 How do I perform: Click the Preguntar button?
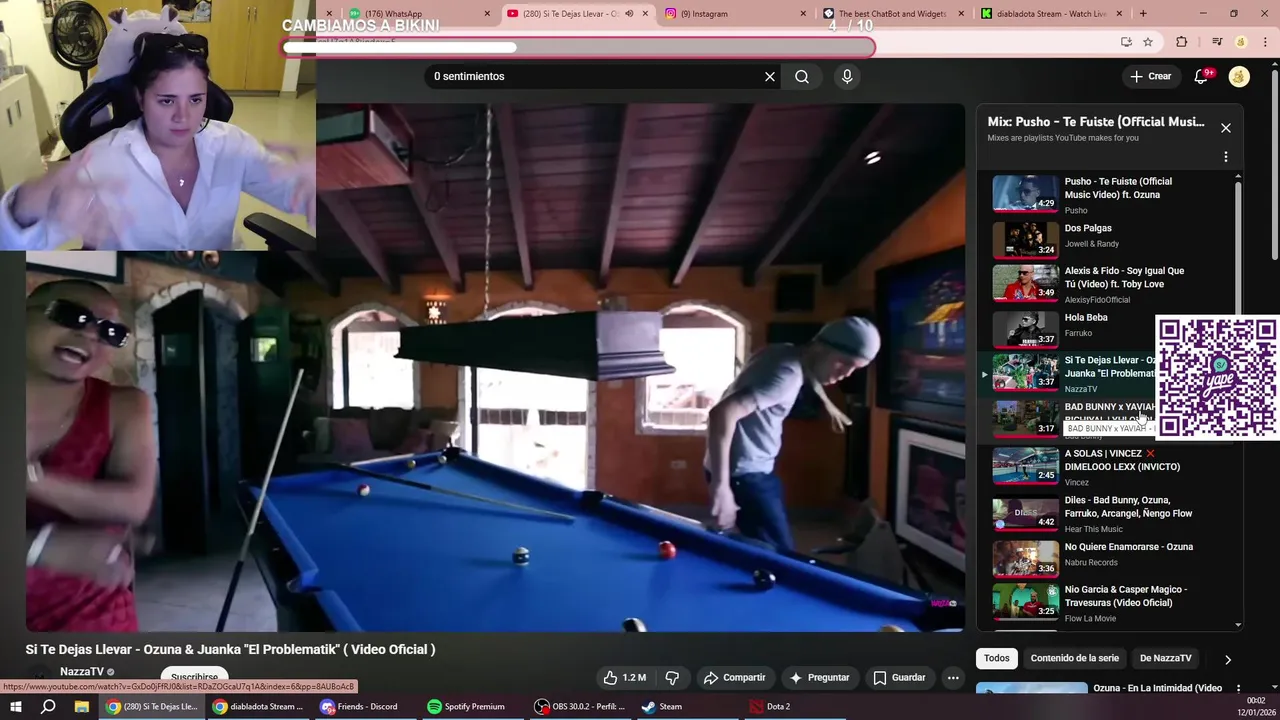point(819,678)
